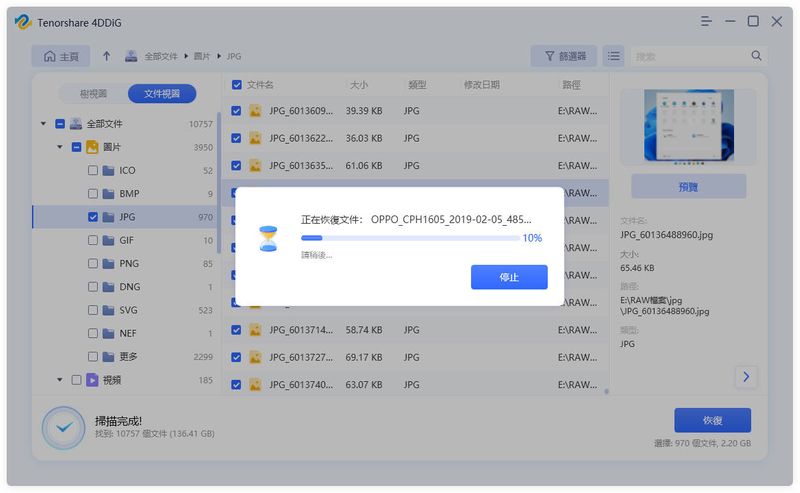Click the GIF folder icon
Screen dimensions: 800x493
[x=108, y=240]
